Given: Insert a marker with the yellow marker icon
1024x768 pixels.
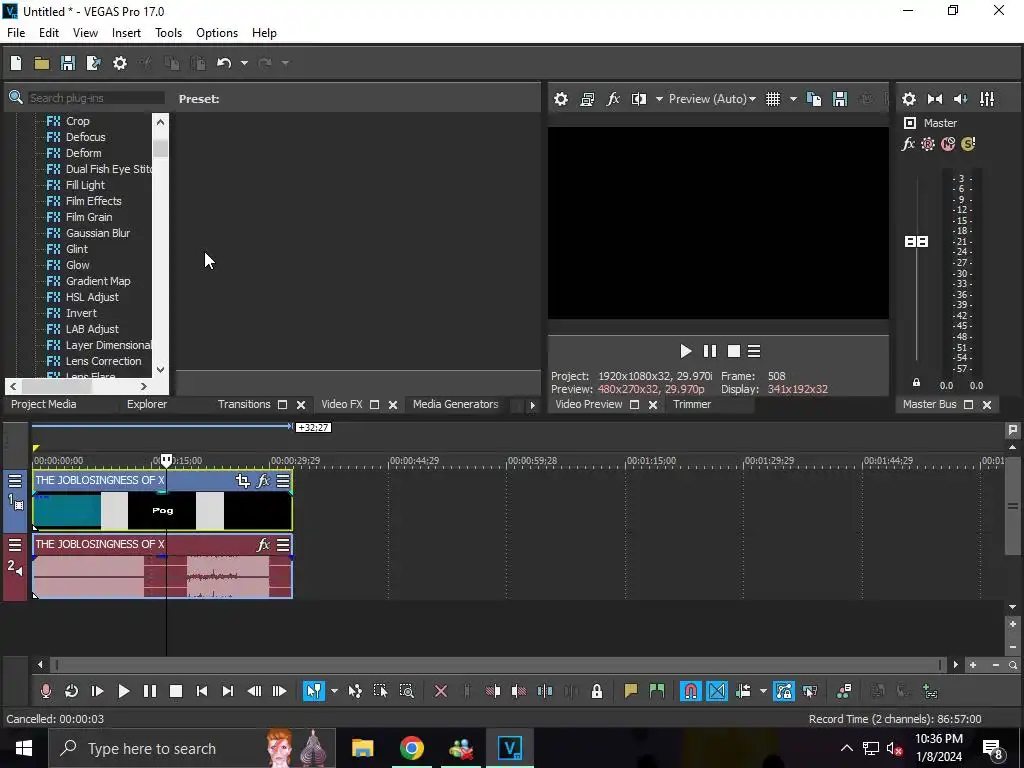Looking at the screenshot, I should (630, 691).
